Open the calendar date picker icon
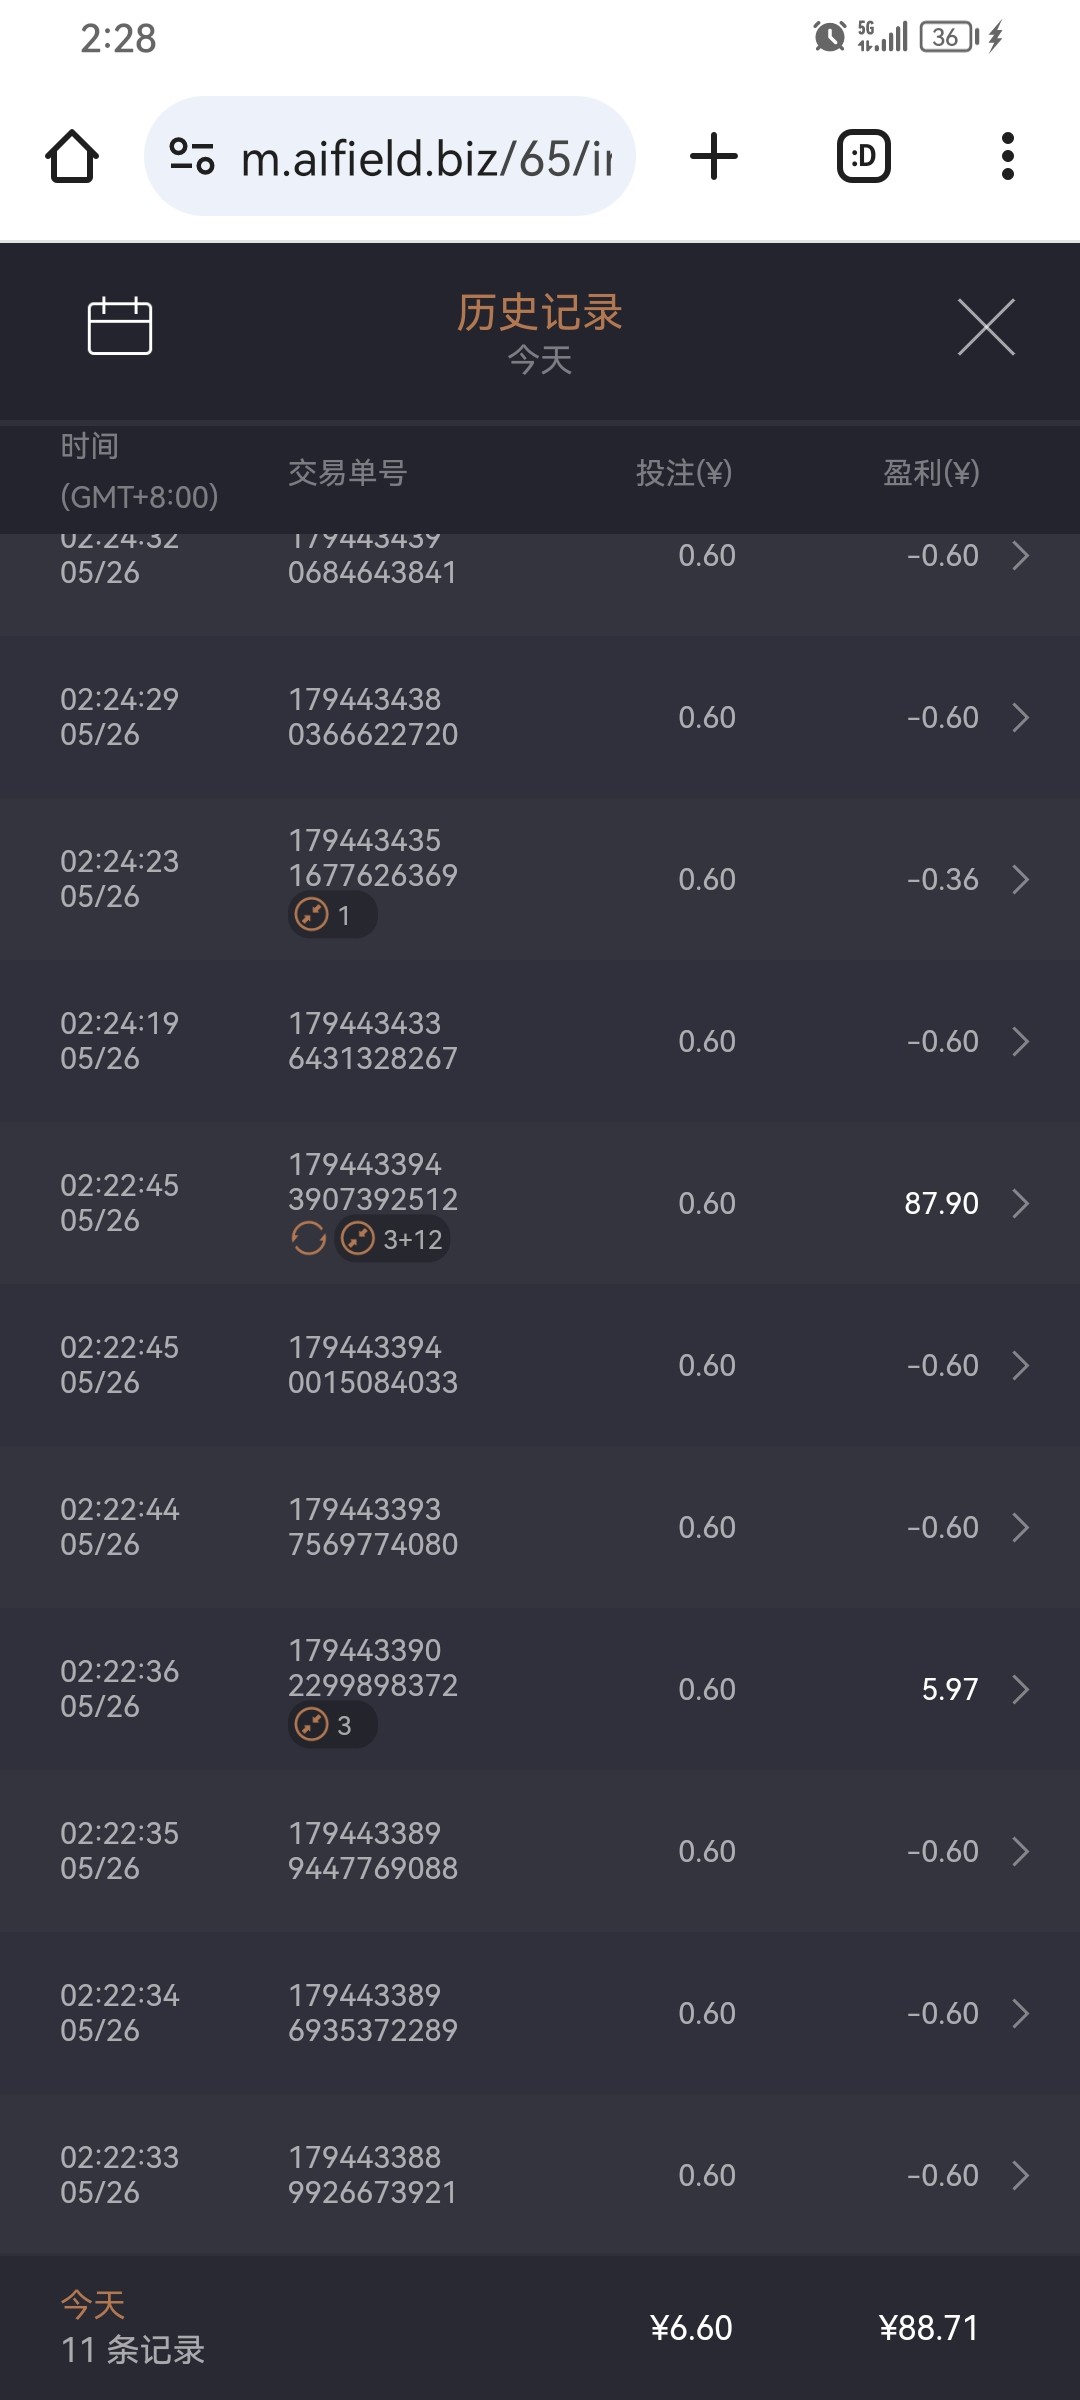This screenshot has height=2400, width=1080. (120, 326)
